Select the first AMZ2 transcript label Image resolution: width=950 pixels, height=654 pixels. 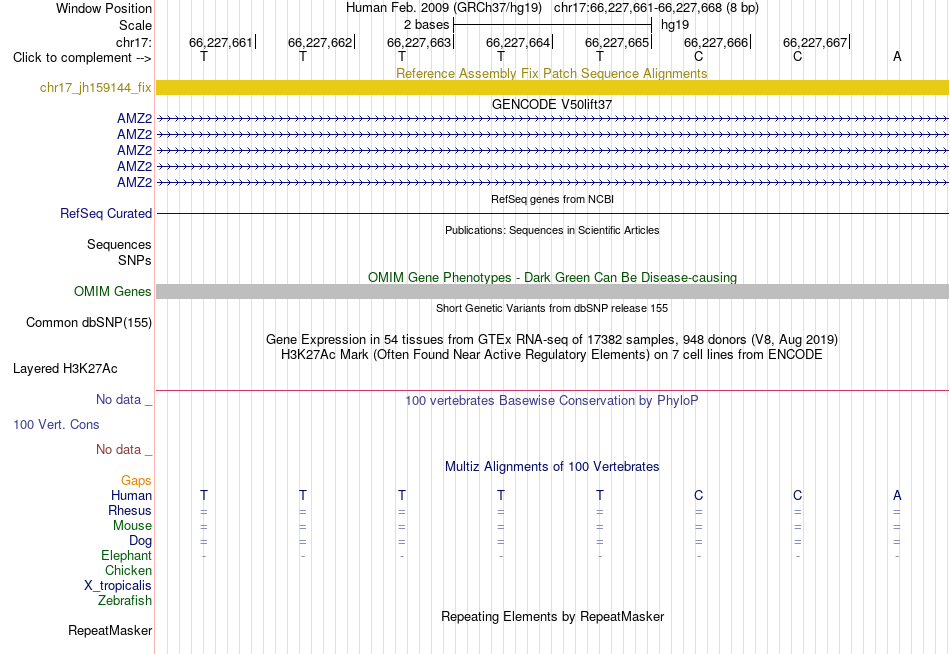click(135, 119)
